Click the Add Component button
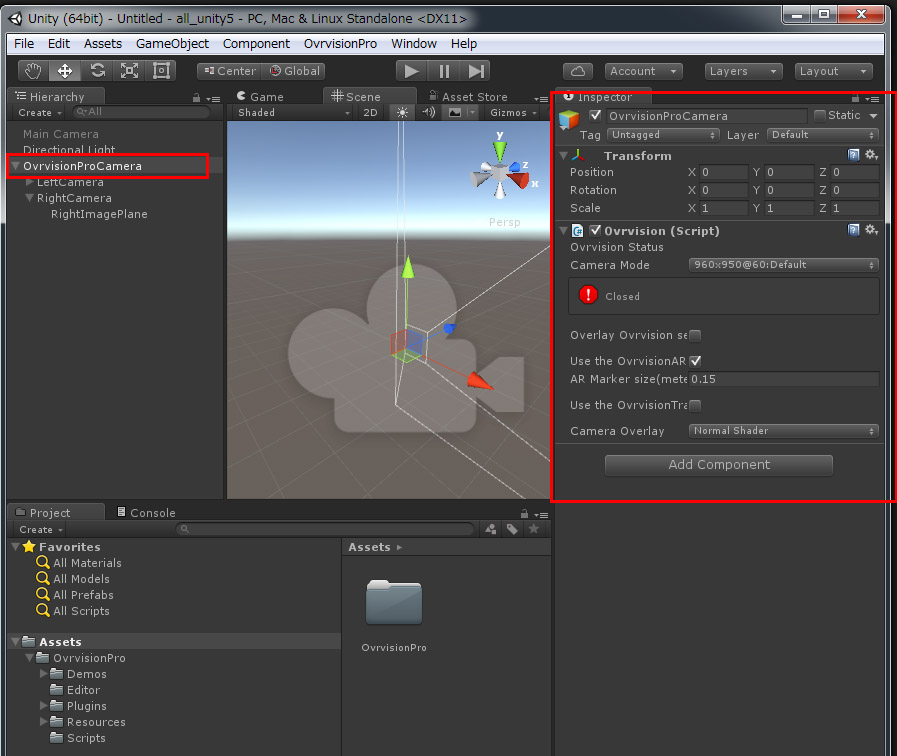The height and width of the screenshot is (756, 897). (718, 465)
